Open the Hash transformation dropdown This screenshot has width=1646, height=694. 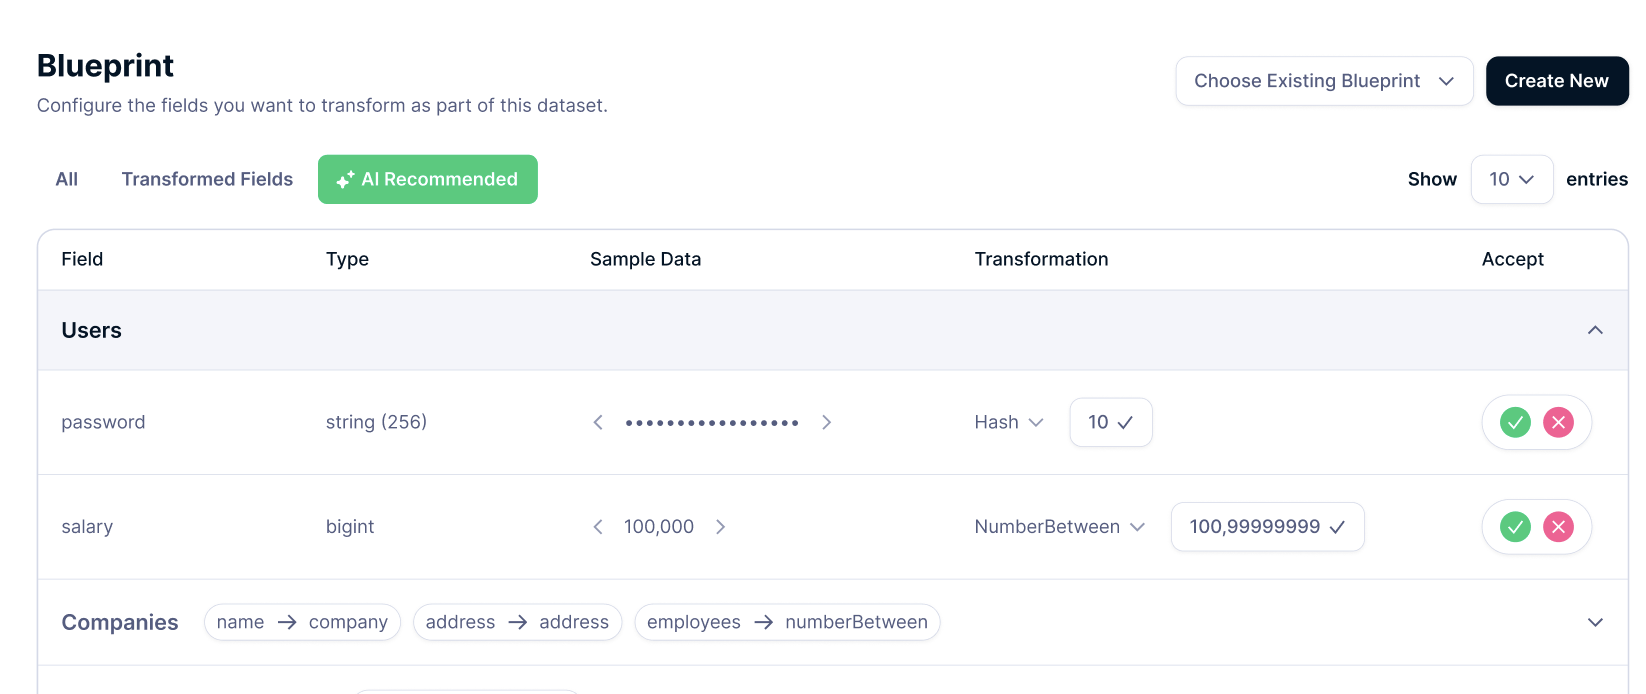pyautogui.click(x=1008, y=423)
